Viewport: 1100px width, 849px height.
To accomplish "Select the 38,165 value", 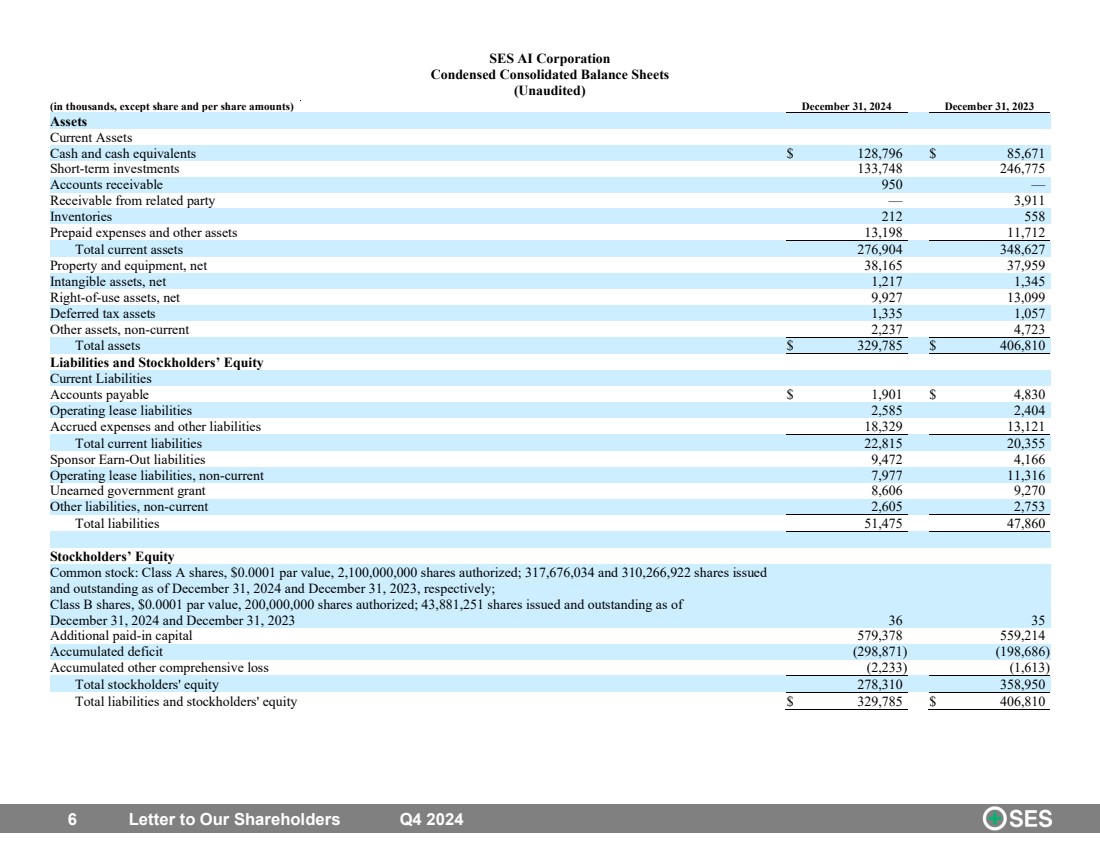I will [883, 266].
